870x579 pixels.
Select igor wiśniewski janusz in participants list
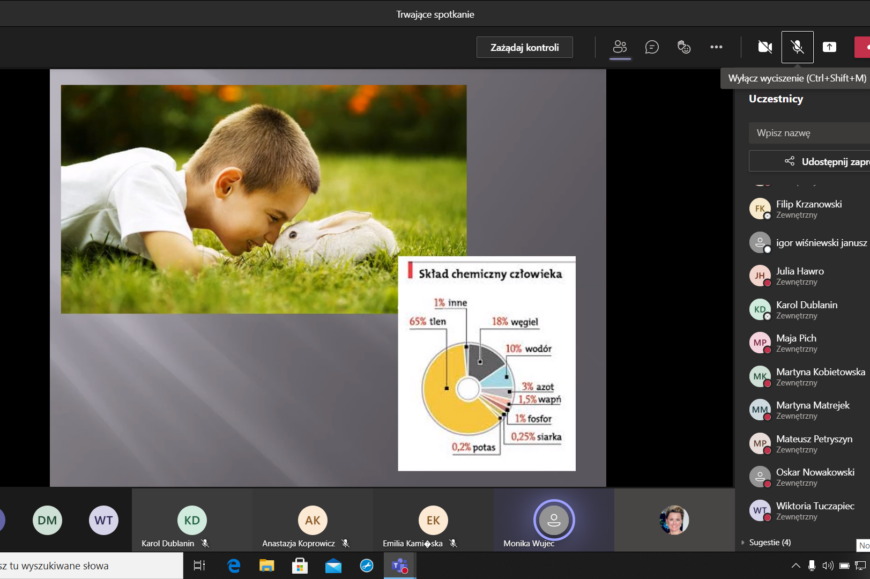pos(810,242)
